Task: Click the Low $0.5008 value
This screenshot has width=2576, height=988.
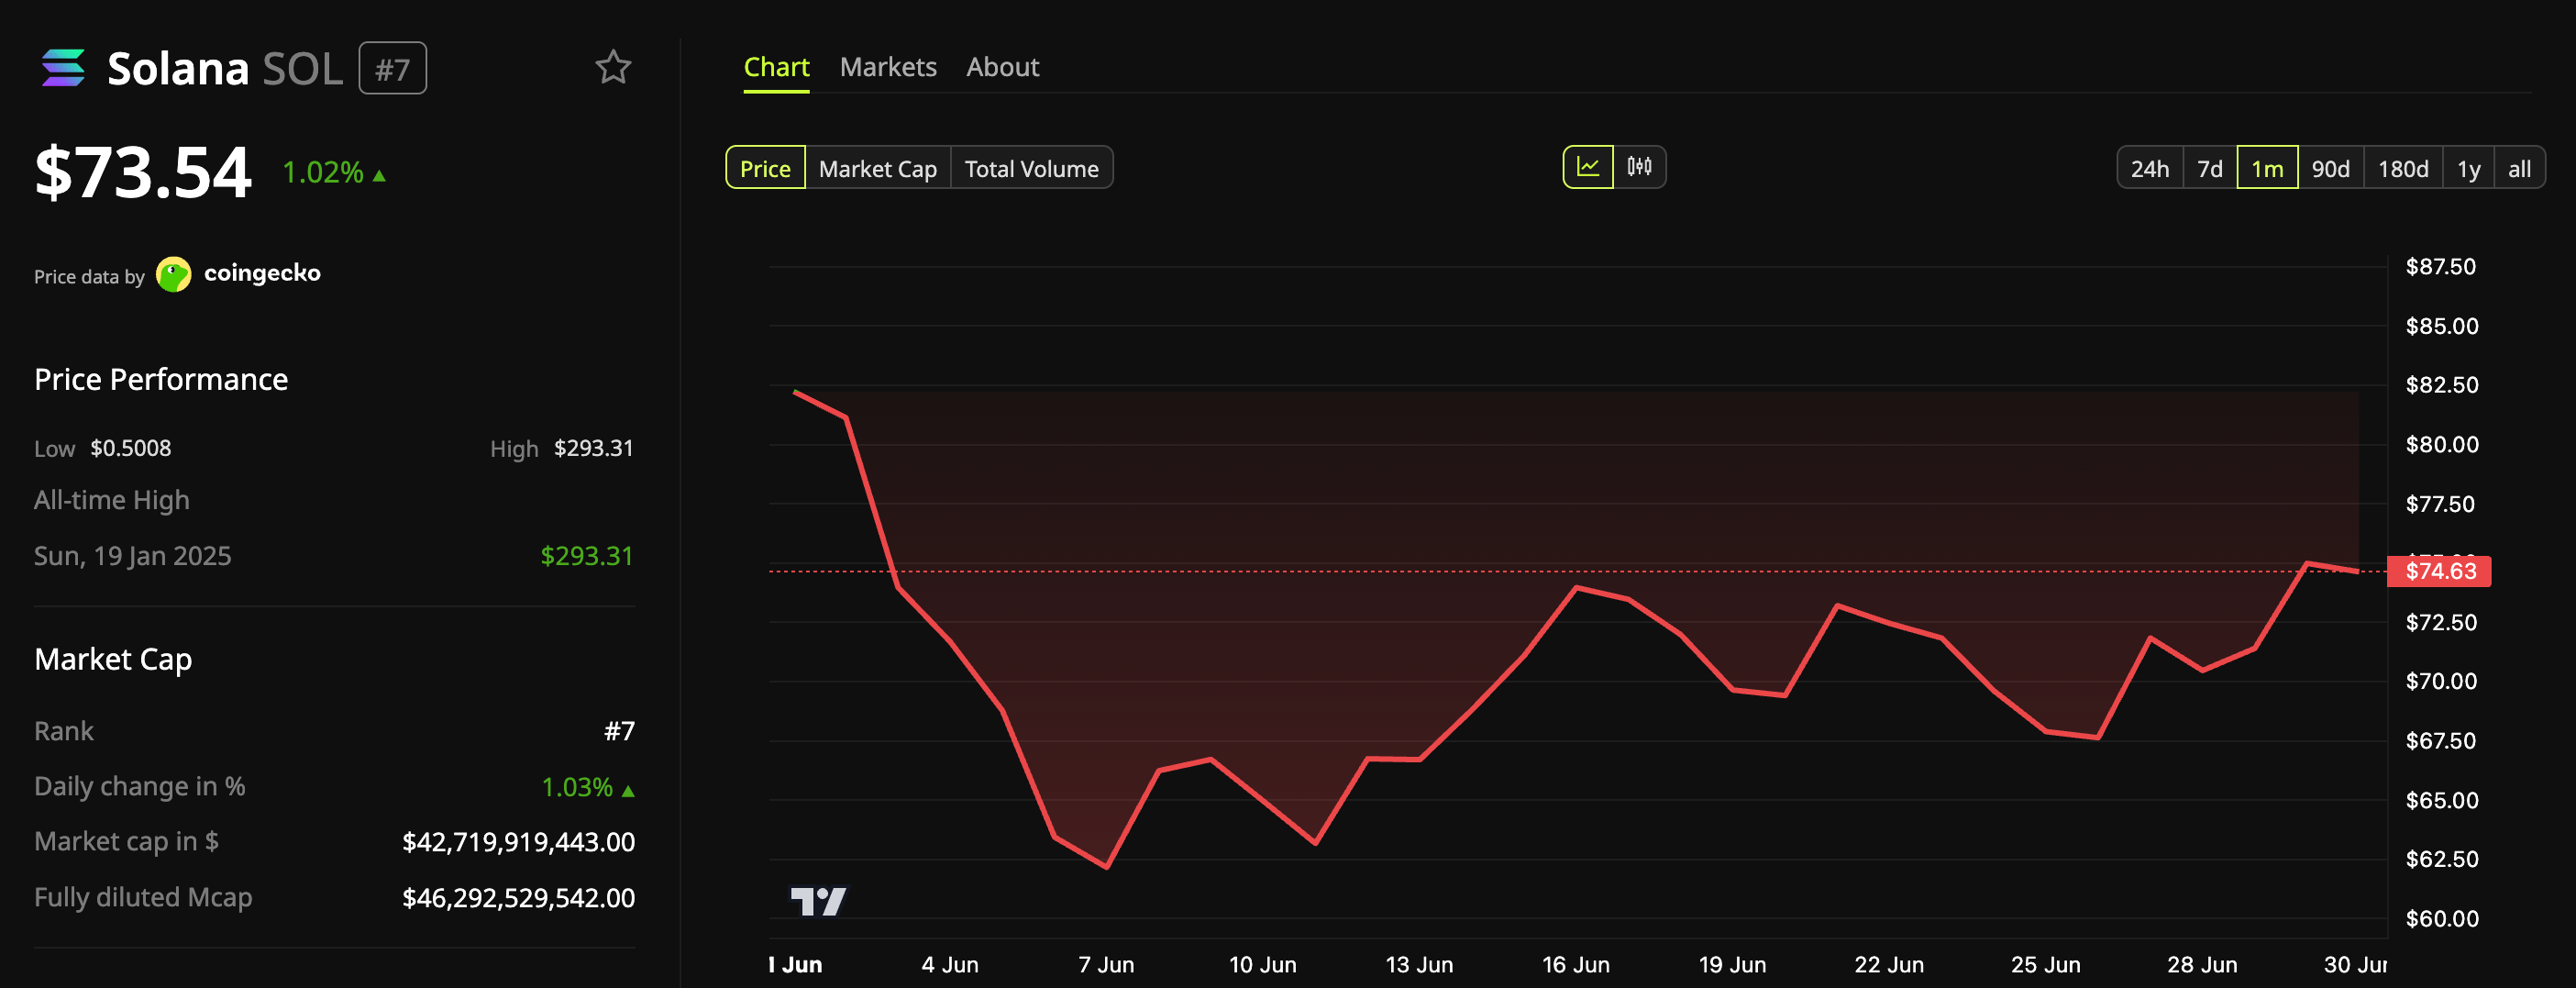Action: [x=131, y=448]
